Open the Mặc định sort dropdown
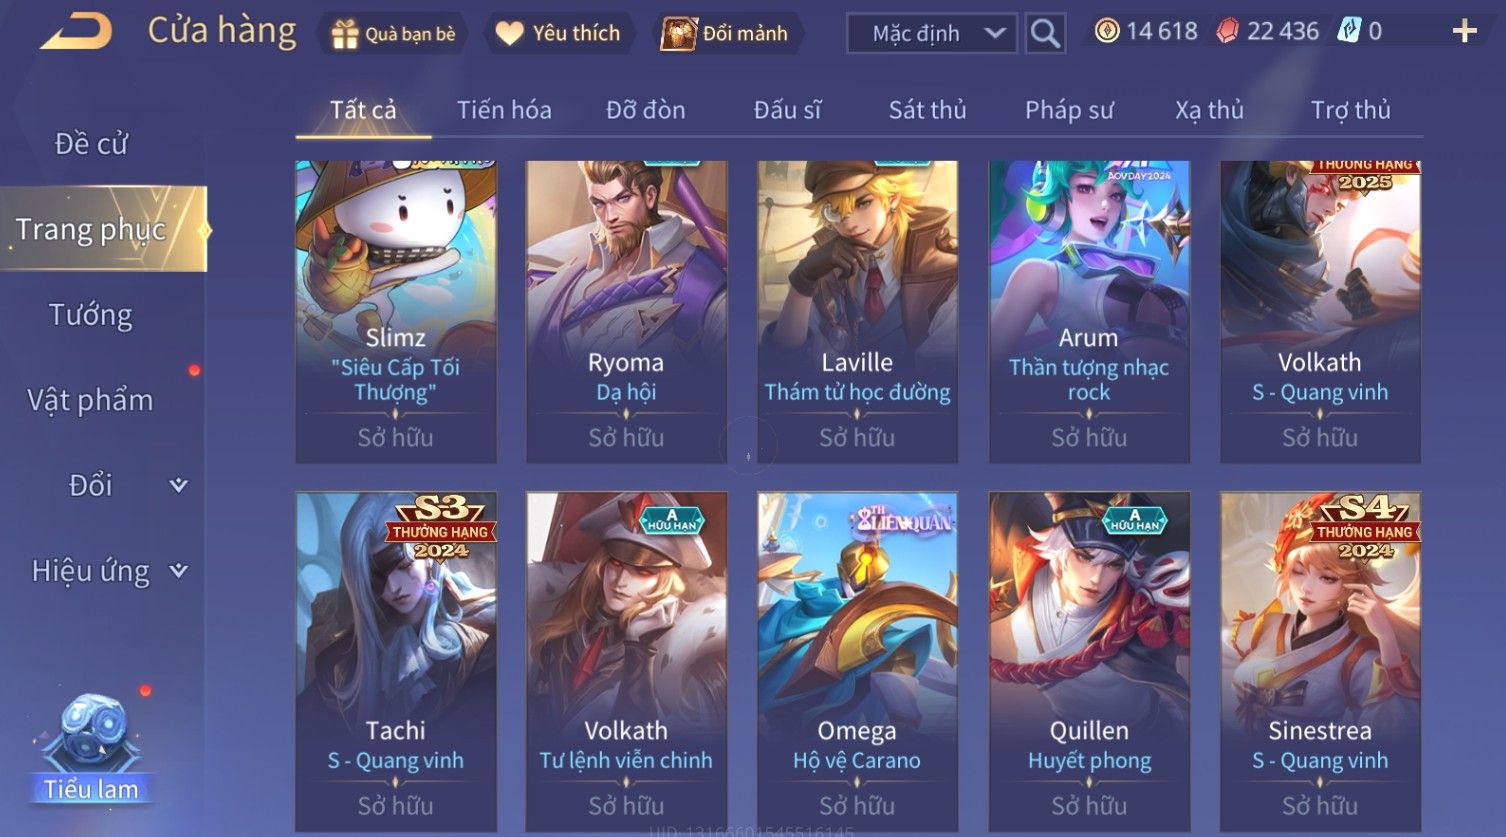The width and height of the screenshot is (1506, 837). tap(931, 33)
